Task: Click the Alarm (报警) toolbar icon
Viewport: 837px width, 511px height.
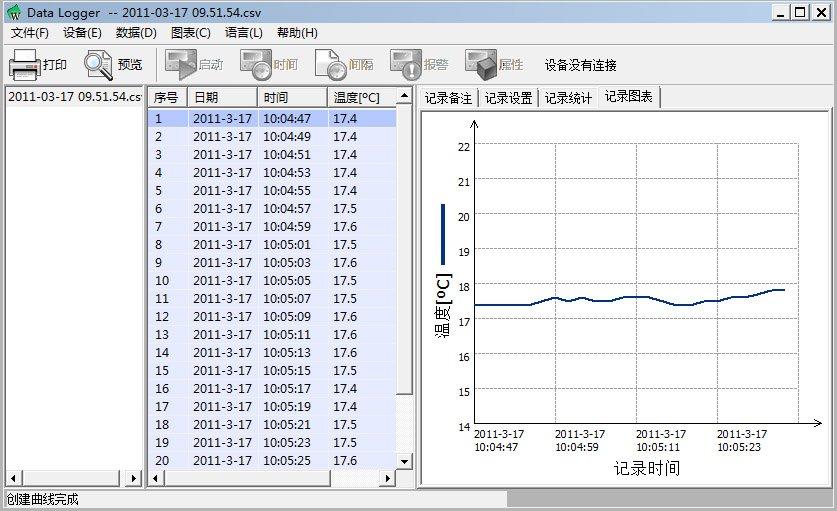Action: pyautogui.click(x=406, y=65)
